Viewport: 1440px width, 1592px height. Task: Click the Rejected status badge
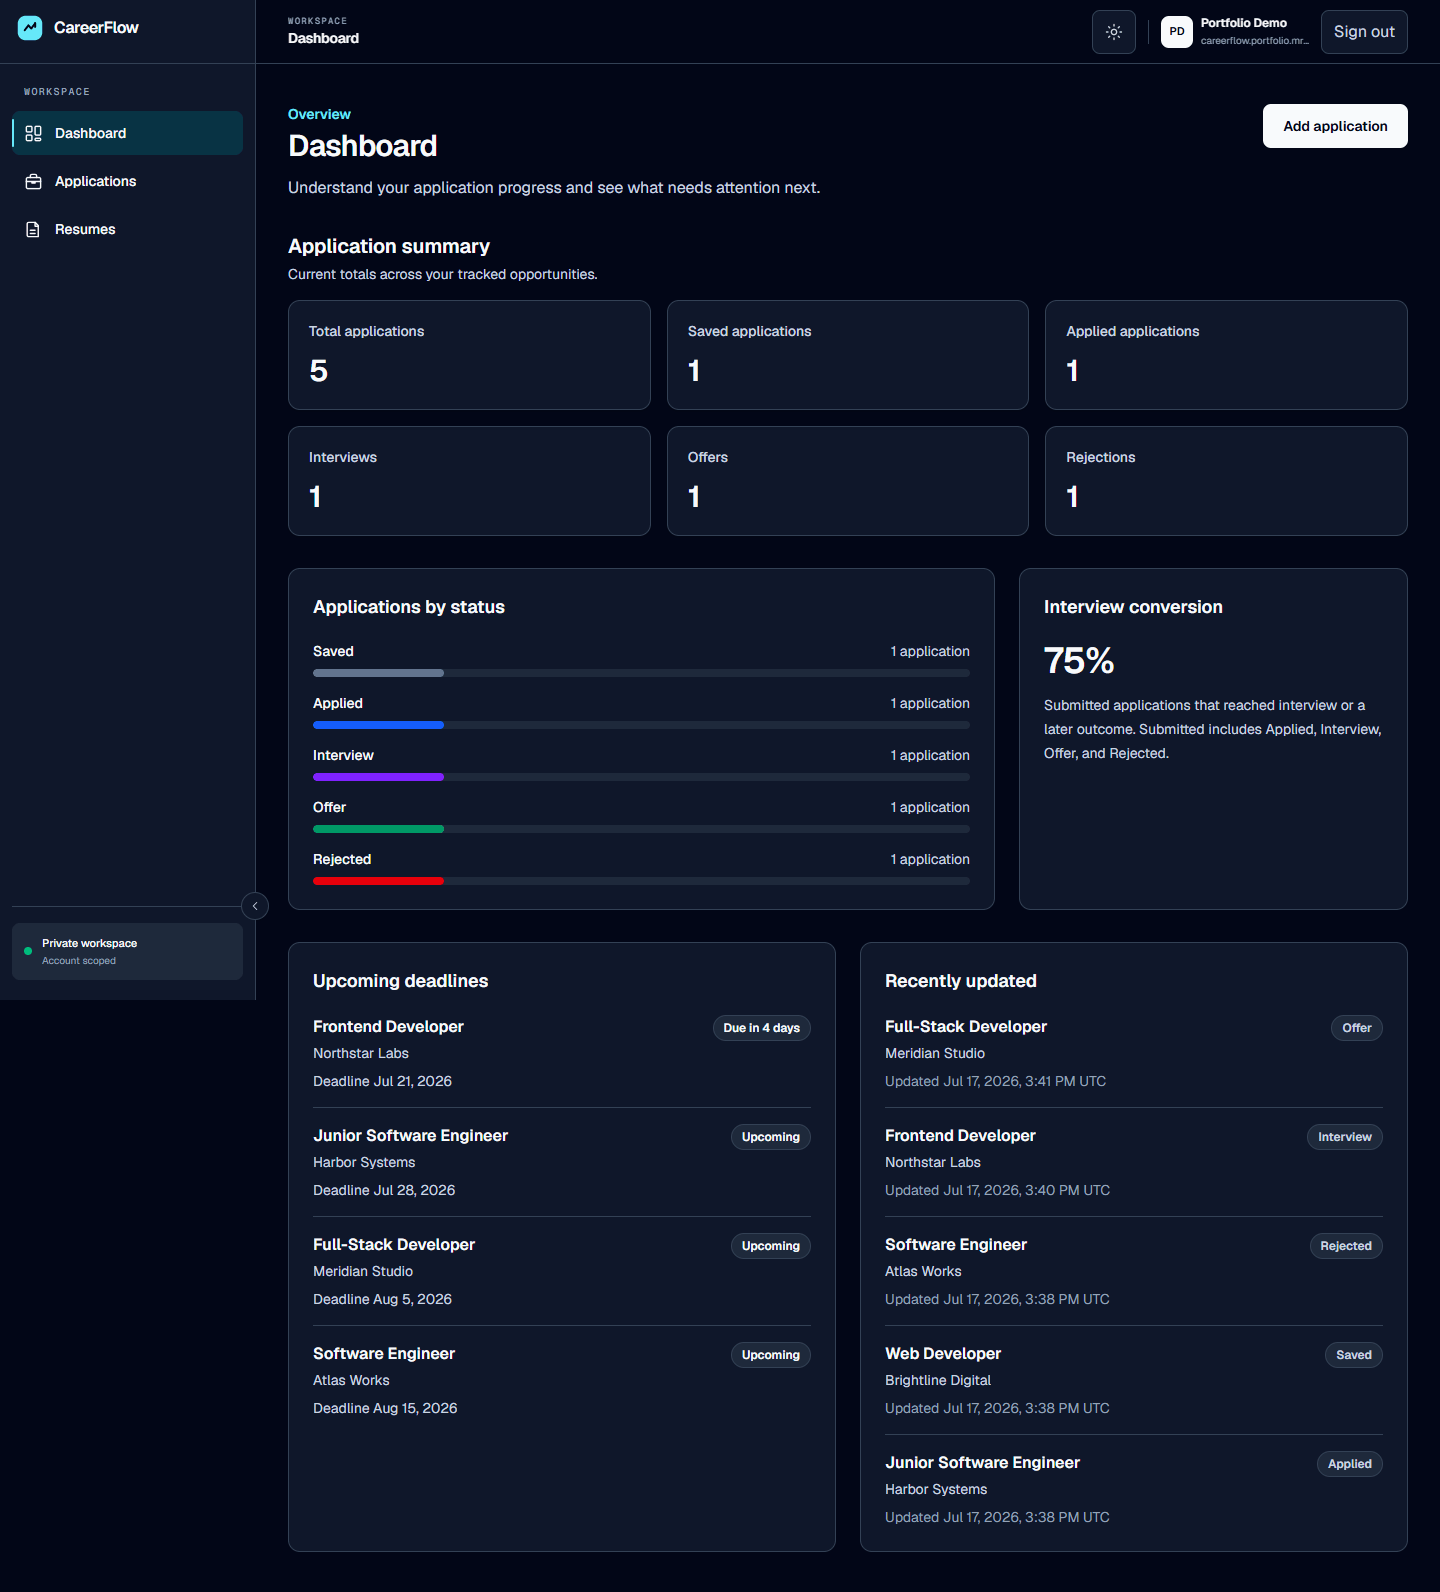click(x=1346, y=1246)
